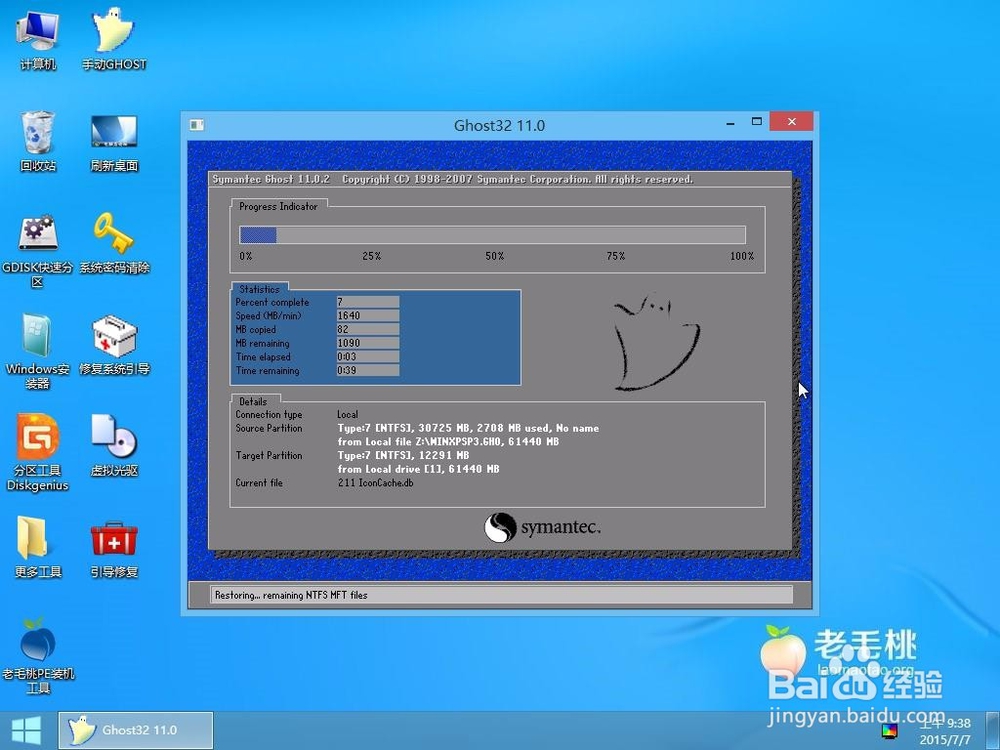
Task: Click the Time remaining value 0:39
Action: (368, 371)
